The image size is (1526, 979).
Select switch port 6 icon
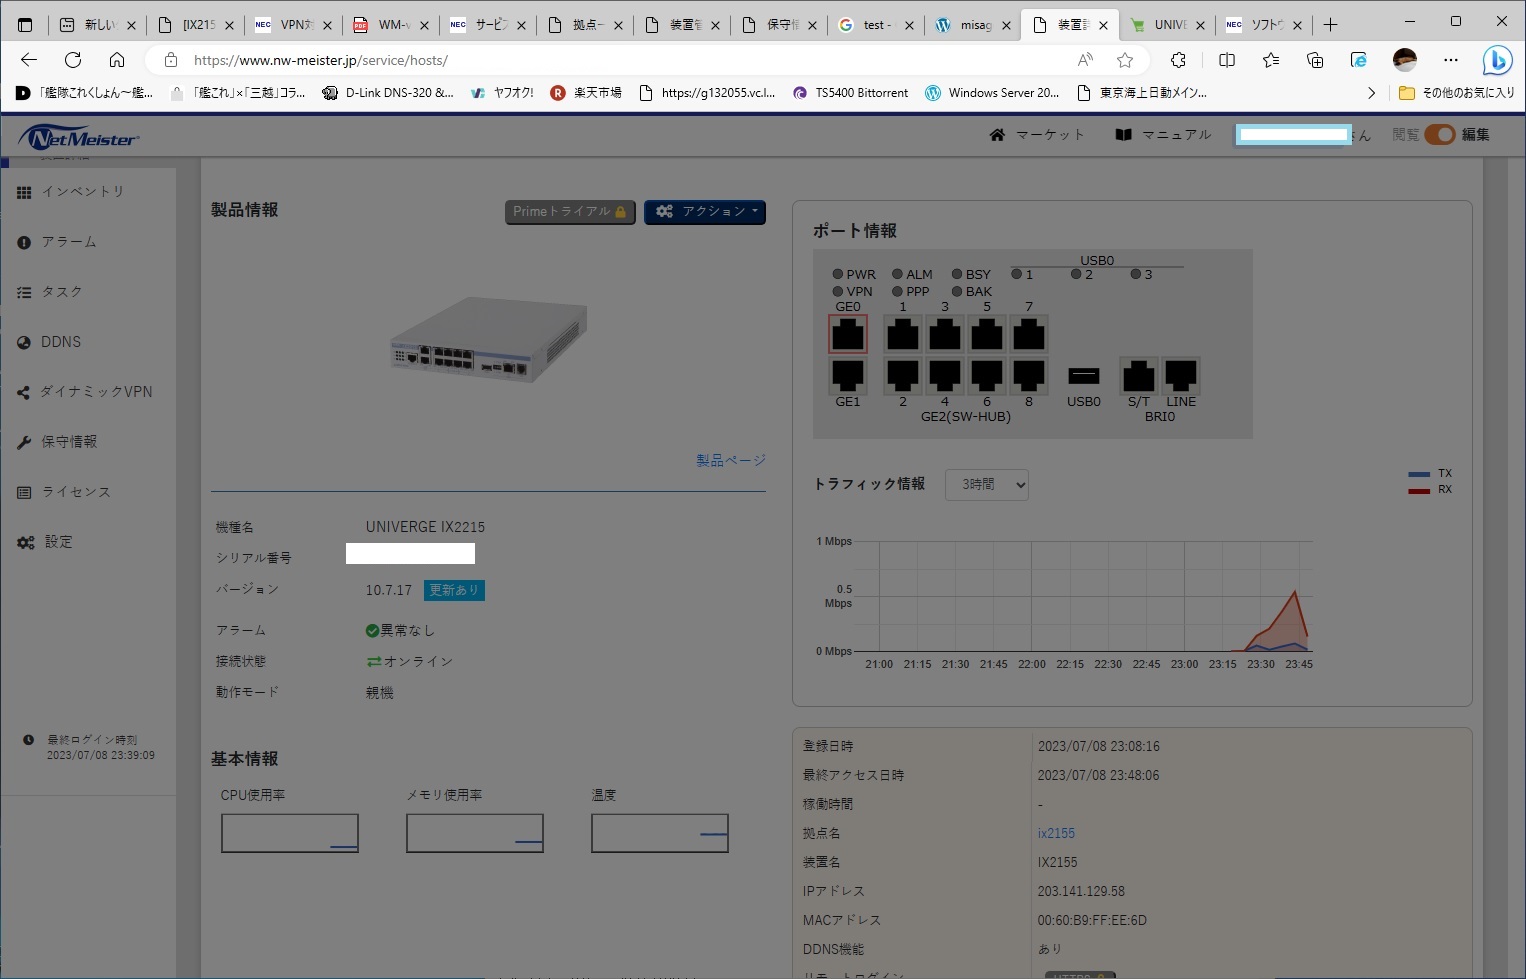(x=986, y=375)
